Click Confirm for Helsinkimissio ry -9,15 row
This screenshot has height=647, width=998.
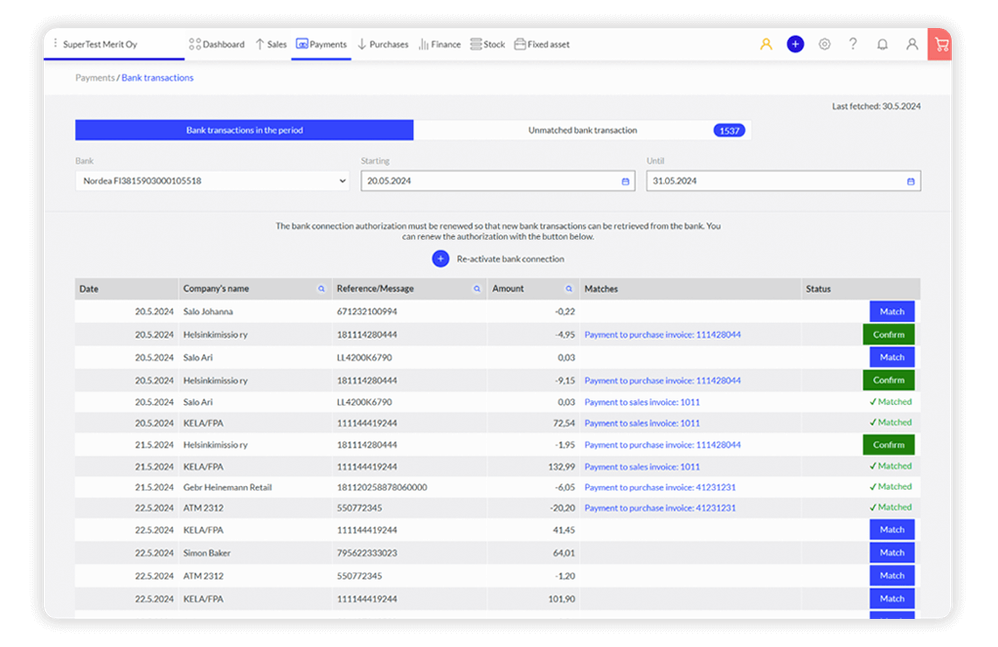pos(889,380)
